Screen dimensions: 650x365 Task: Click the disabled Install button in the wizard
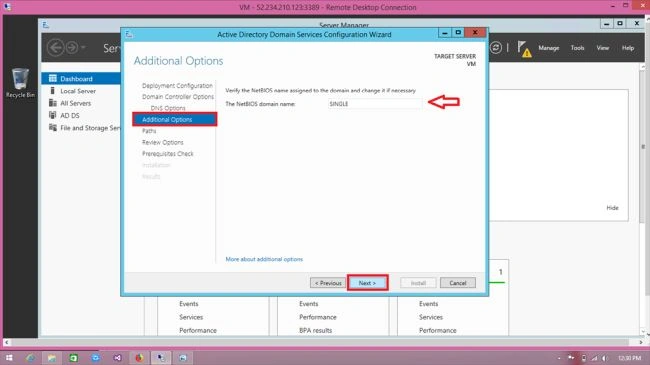tap(418, 283)
